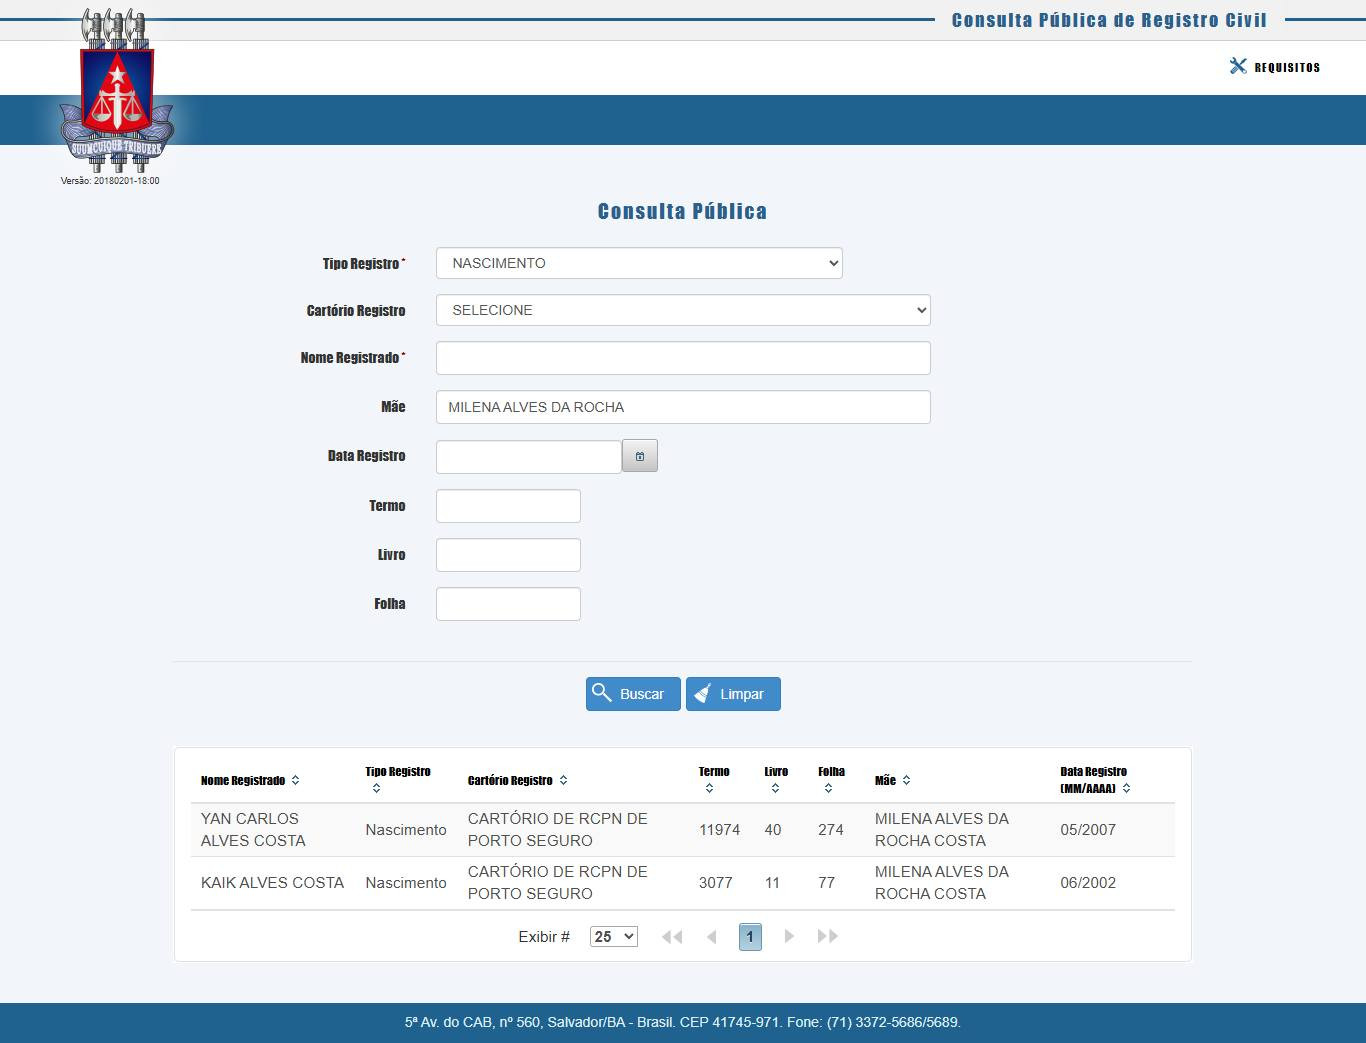Sort by Data Registro column arrows
The height and width of the screenshot is (1043, 1366).
[x=1126, y=788]
